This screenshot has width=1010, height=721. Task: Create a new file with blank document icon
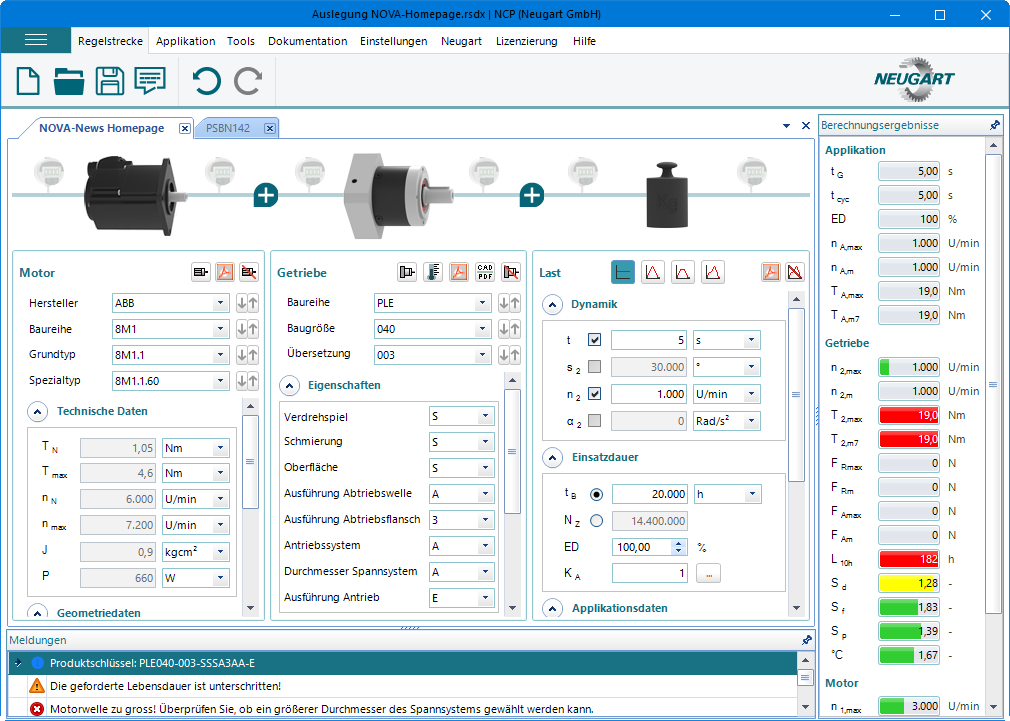pos(28,81)
